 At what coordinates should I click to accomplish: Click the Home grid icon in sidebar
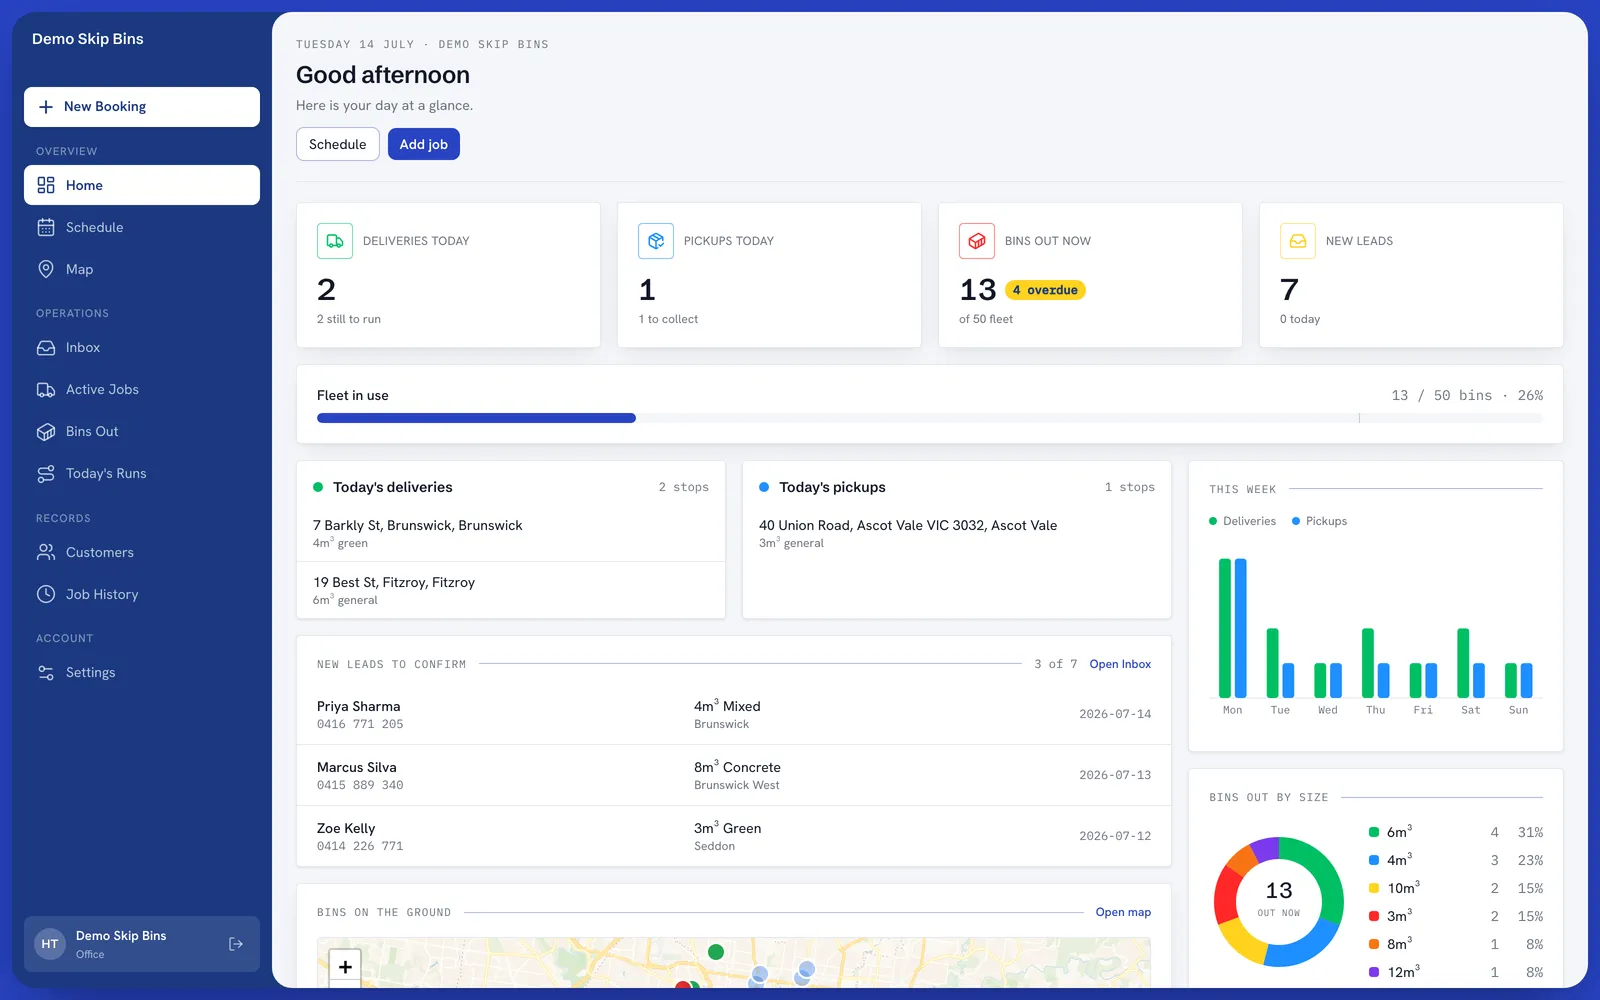coord(46,185)
